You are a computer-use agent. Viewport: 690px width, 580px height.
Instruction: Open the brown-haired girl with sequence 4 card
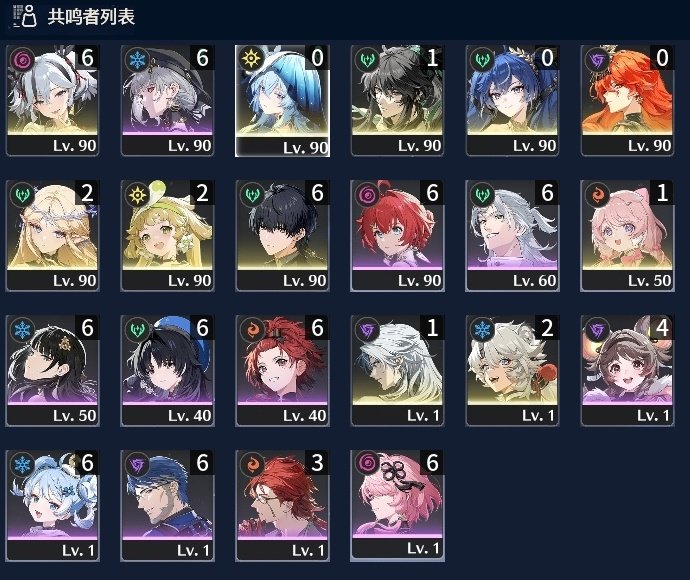click(627, 371)
